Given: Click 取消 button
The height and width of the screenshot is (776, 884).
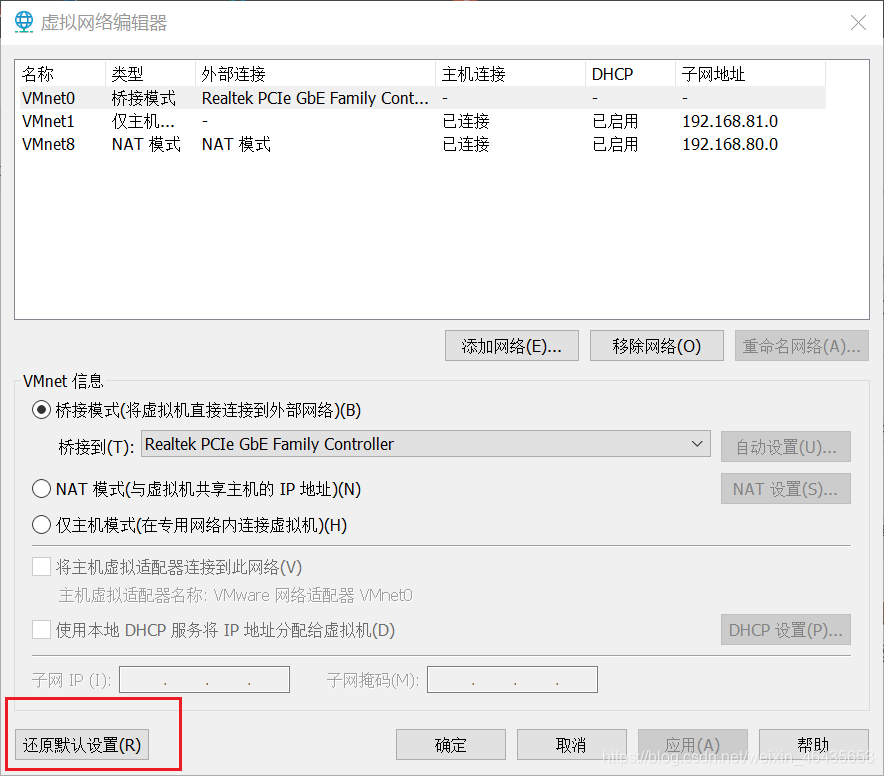Looking at the screenshot, I should click(x=572, y=745).
